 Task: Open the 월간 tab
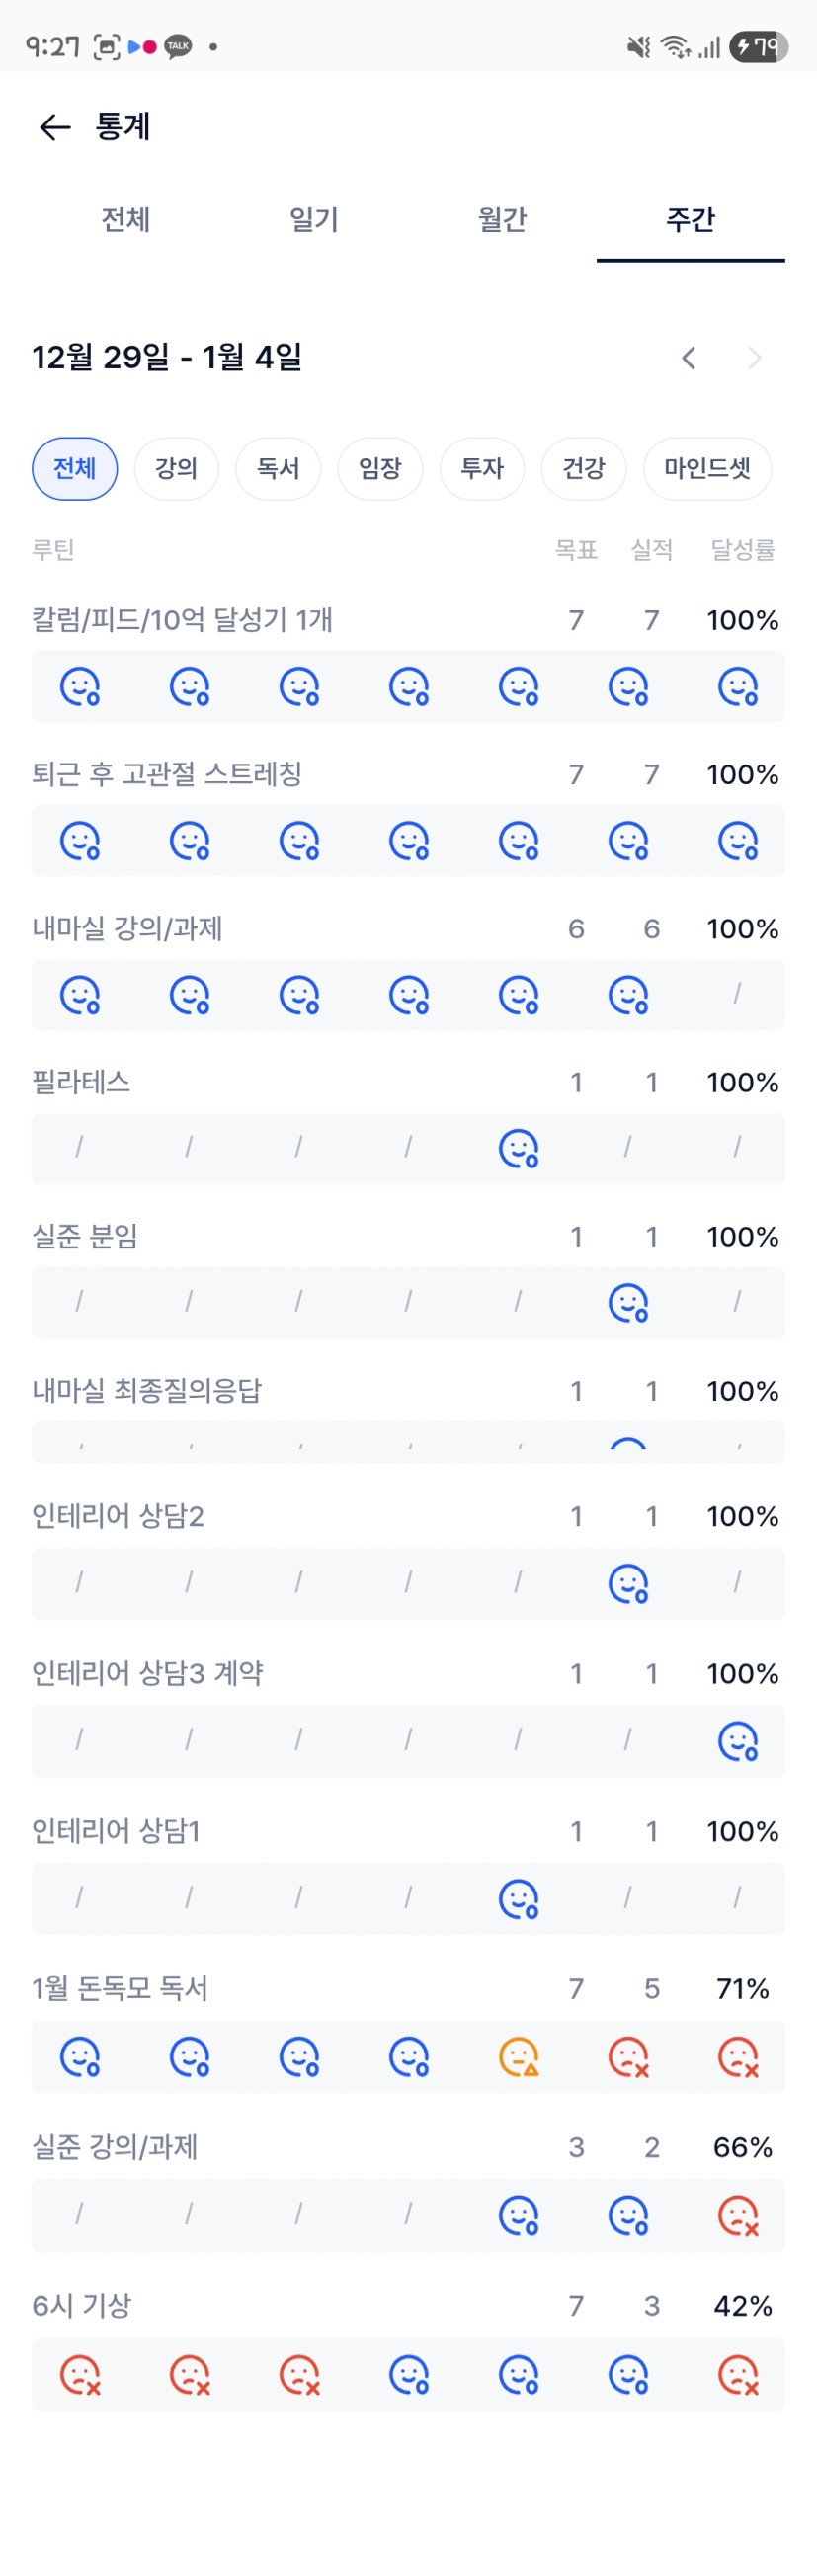pyautogui.click(x=502, y=219)
